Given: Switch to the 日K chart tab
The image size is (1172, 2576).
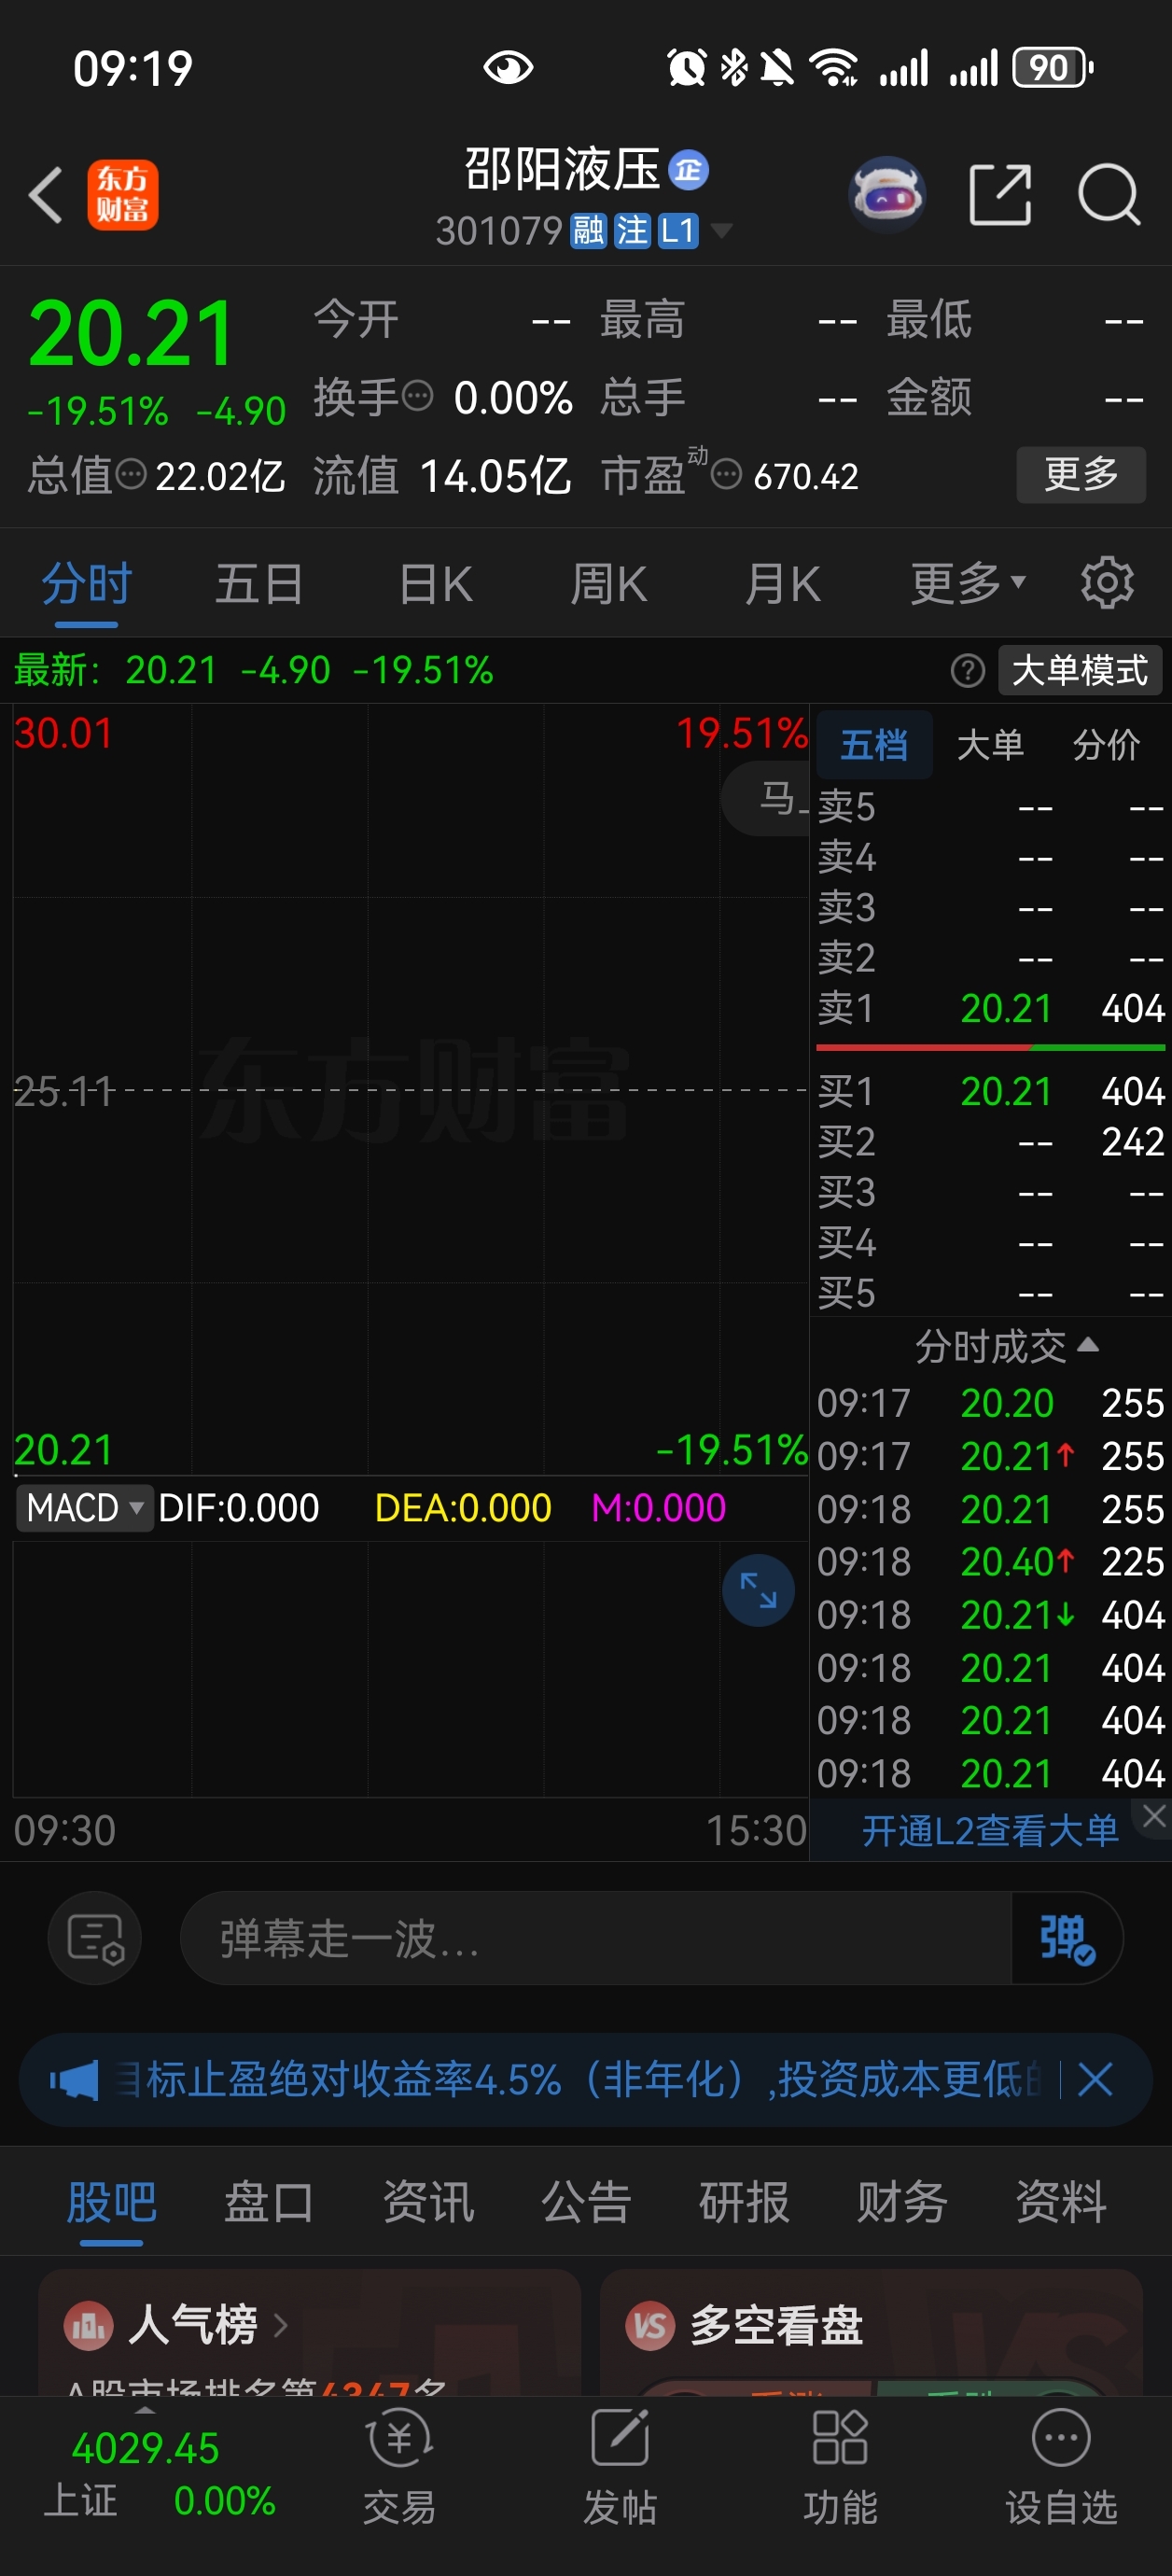Looking at the screenshot, I should (435, 584).
